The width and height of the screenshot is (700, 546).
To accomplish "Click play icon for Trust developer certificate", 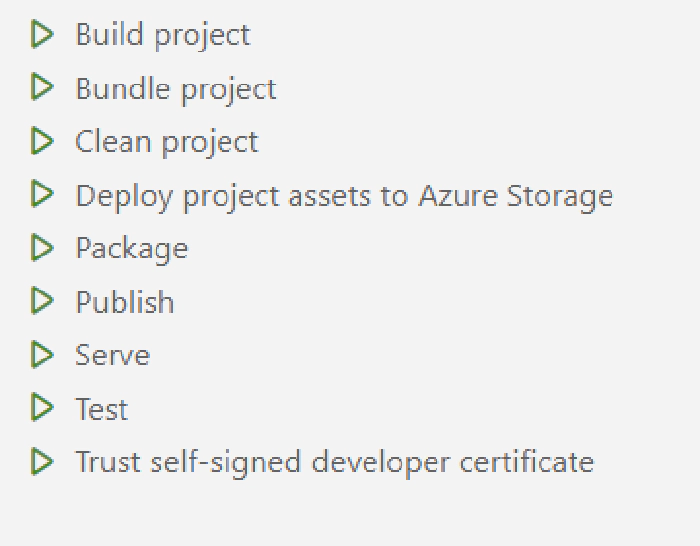I will [42, 461].
